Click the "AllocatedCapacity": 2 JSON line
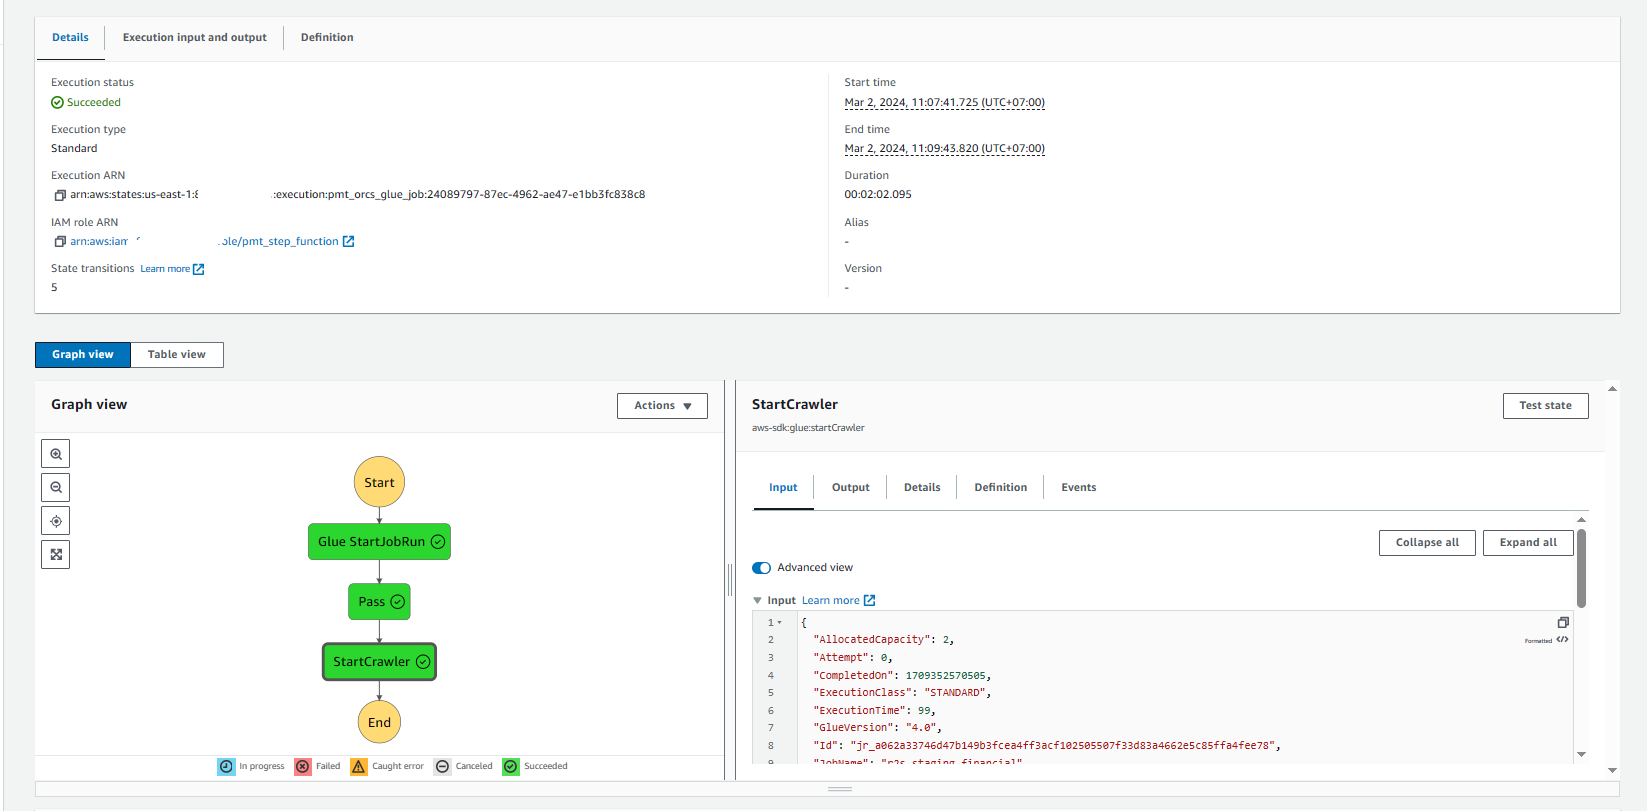This screenshot has height=811, width=1647. tap(884, 640)
